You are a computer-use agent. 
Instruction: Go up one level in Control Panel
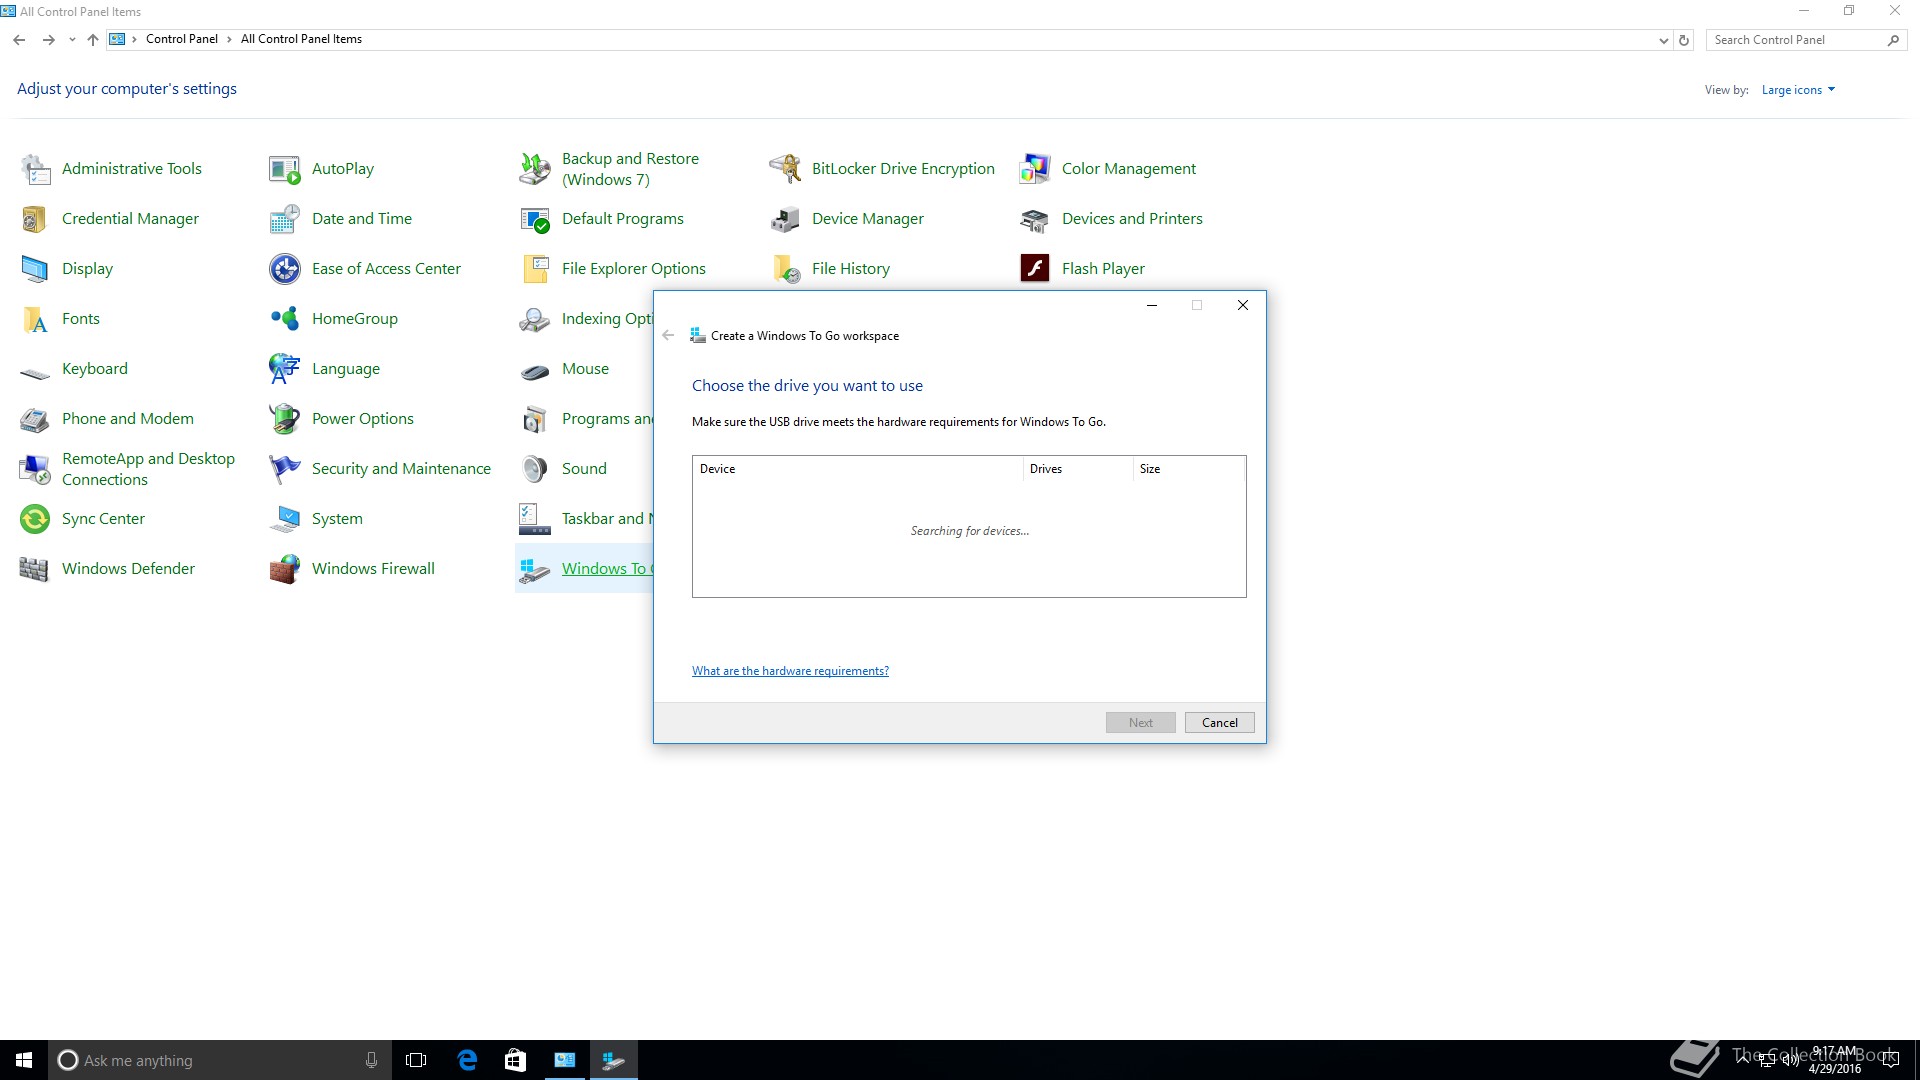(x=93, y=40)
